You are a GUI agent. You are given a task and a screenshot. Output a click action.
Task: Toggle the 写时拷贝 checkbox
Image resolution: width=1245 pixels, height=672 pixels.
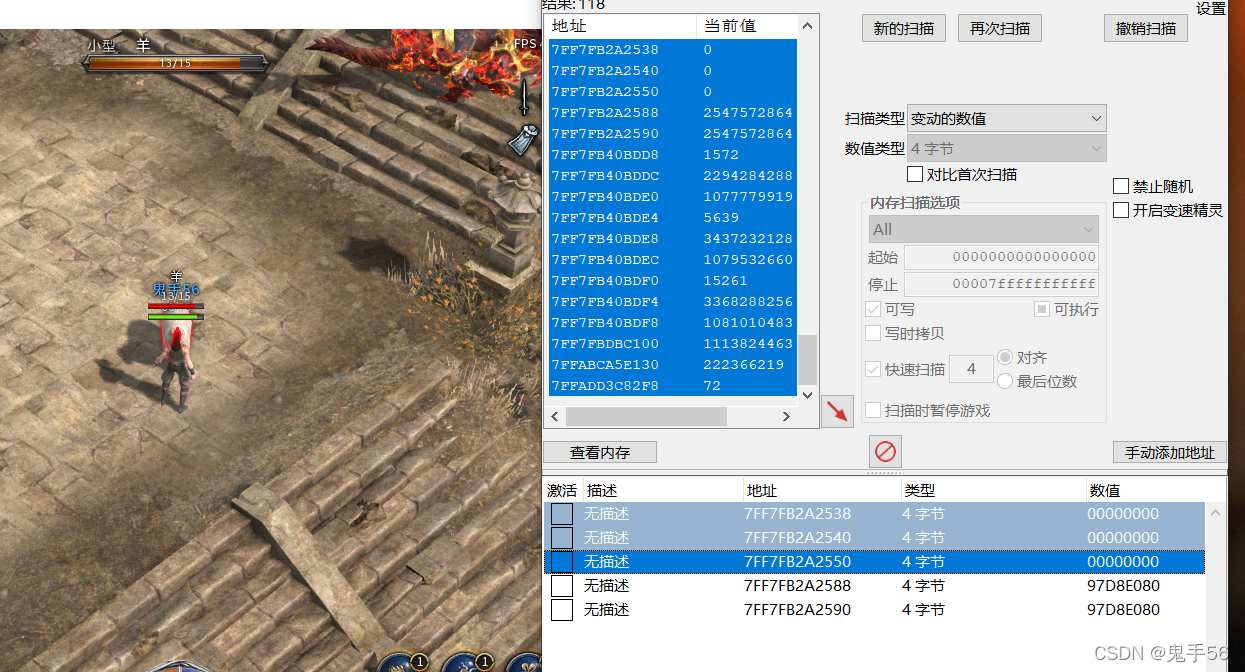point(873,333)
